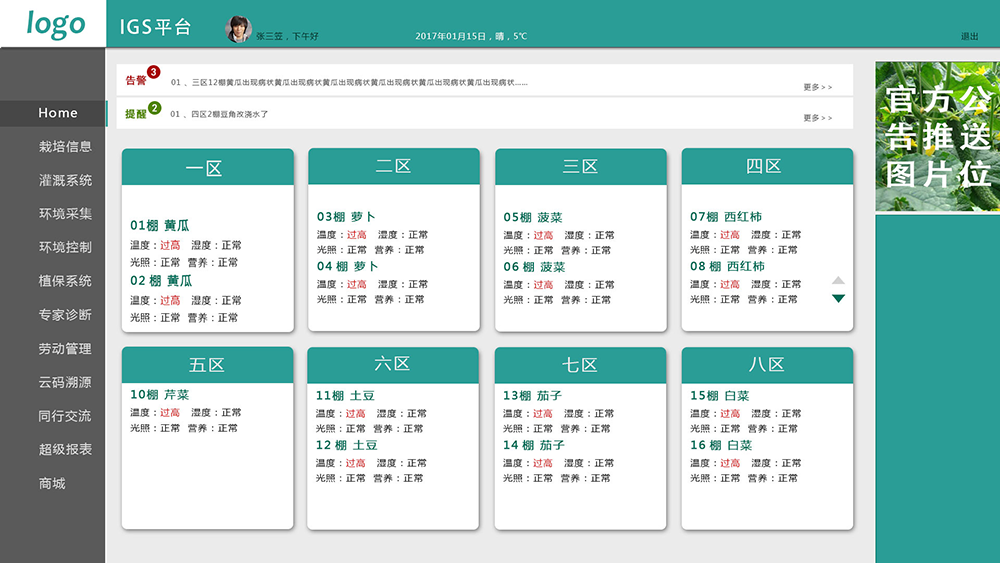Open 更多 in the 提醒 reminder row
This screenshot has width=1000, height=563.
(817, 118)
